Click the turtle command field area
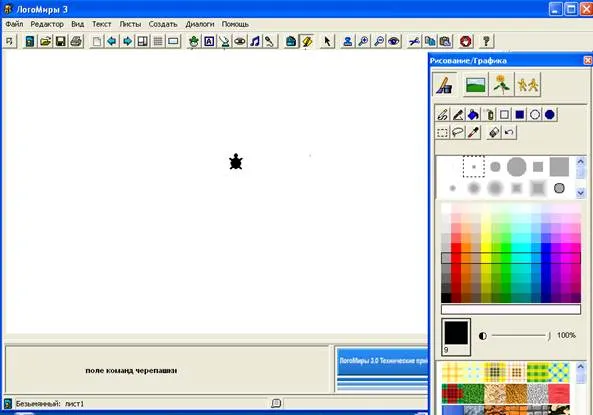593x415 pixels. 168,370
